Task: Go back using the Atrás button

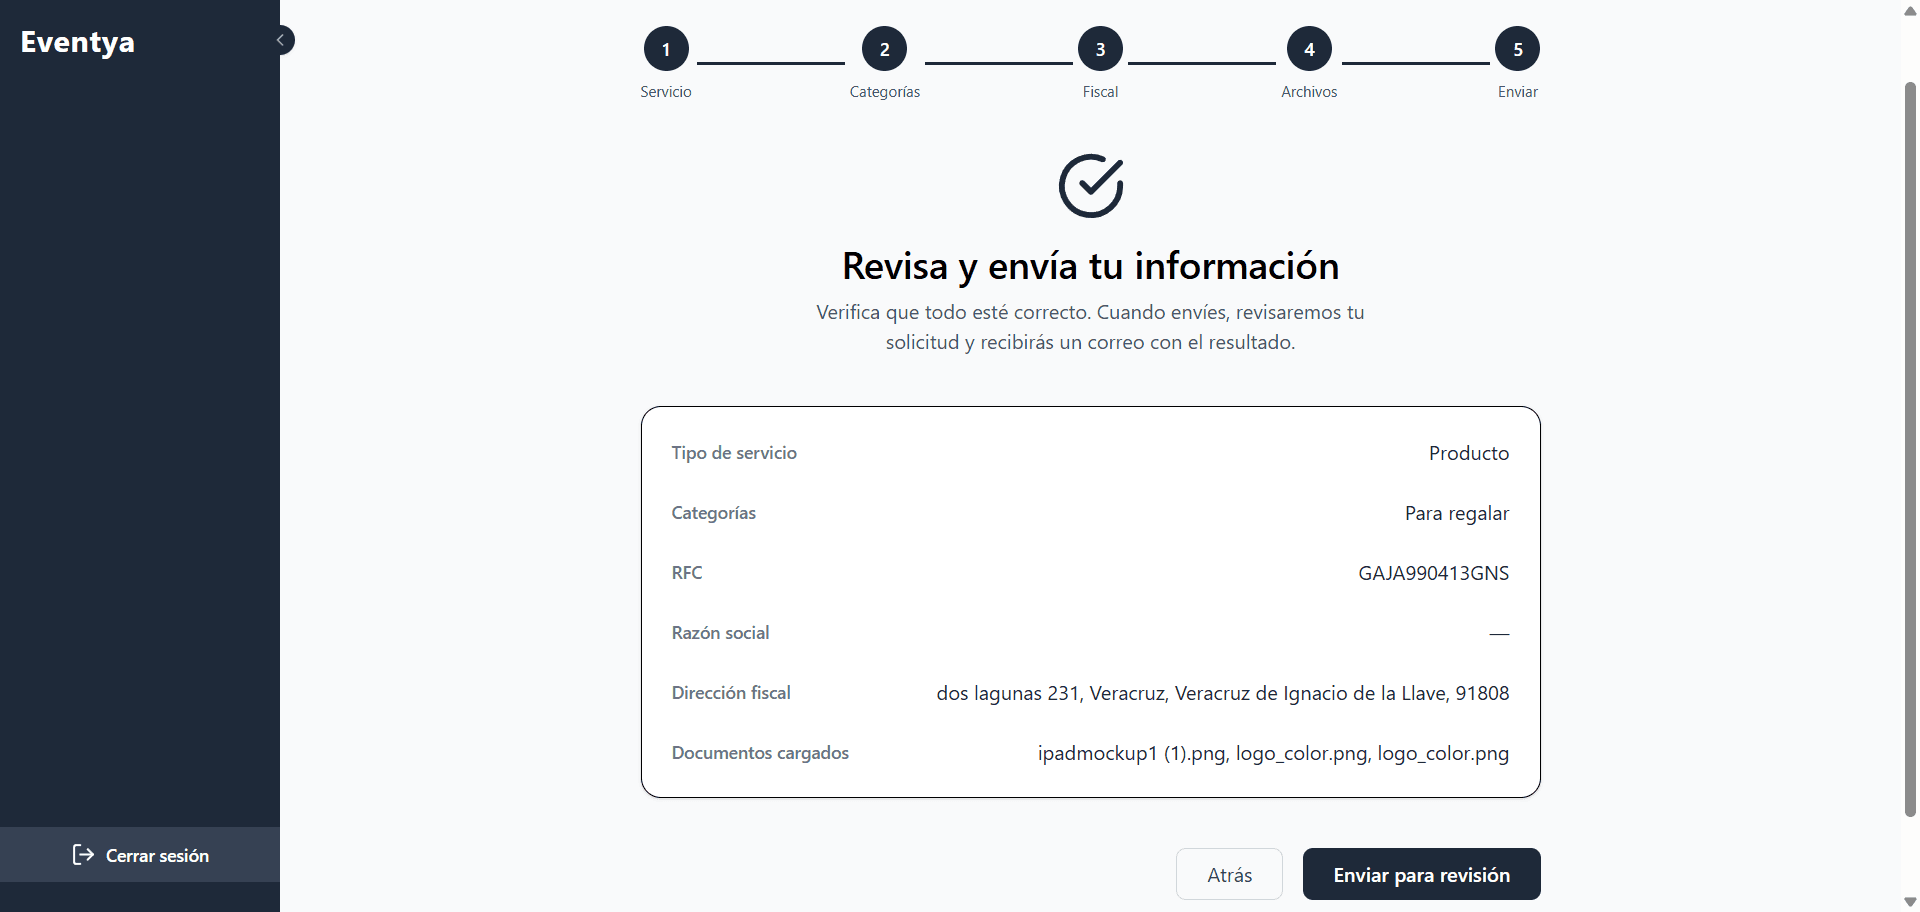Action: click(1229, 874)
